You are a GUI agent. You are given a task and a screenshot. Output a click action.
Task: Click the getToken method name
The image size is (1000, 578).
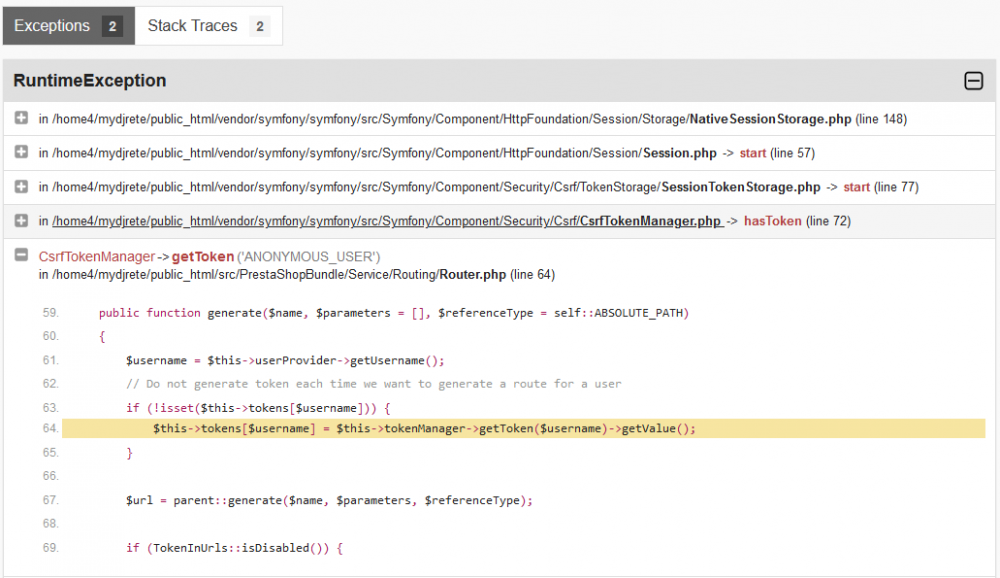click(203, 256)
